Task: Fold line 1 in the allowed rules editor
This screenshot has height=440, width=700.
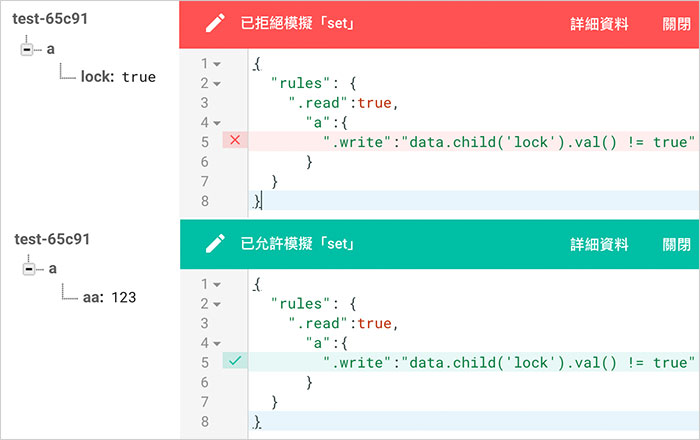Action: [217, 284]
